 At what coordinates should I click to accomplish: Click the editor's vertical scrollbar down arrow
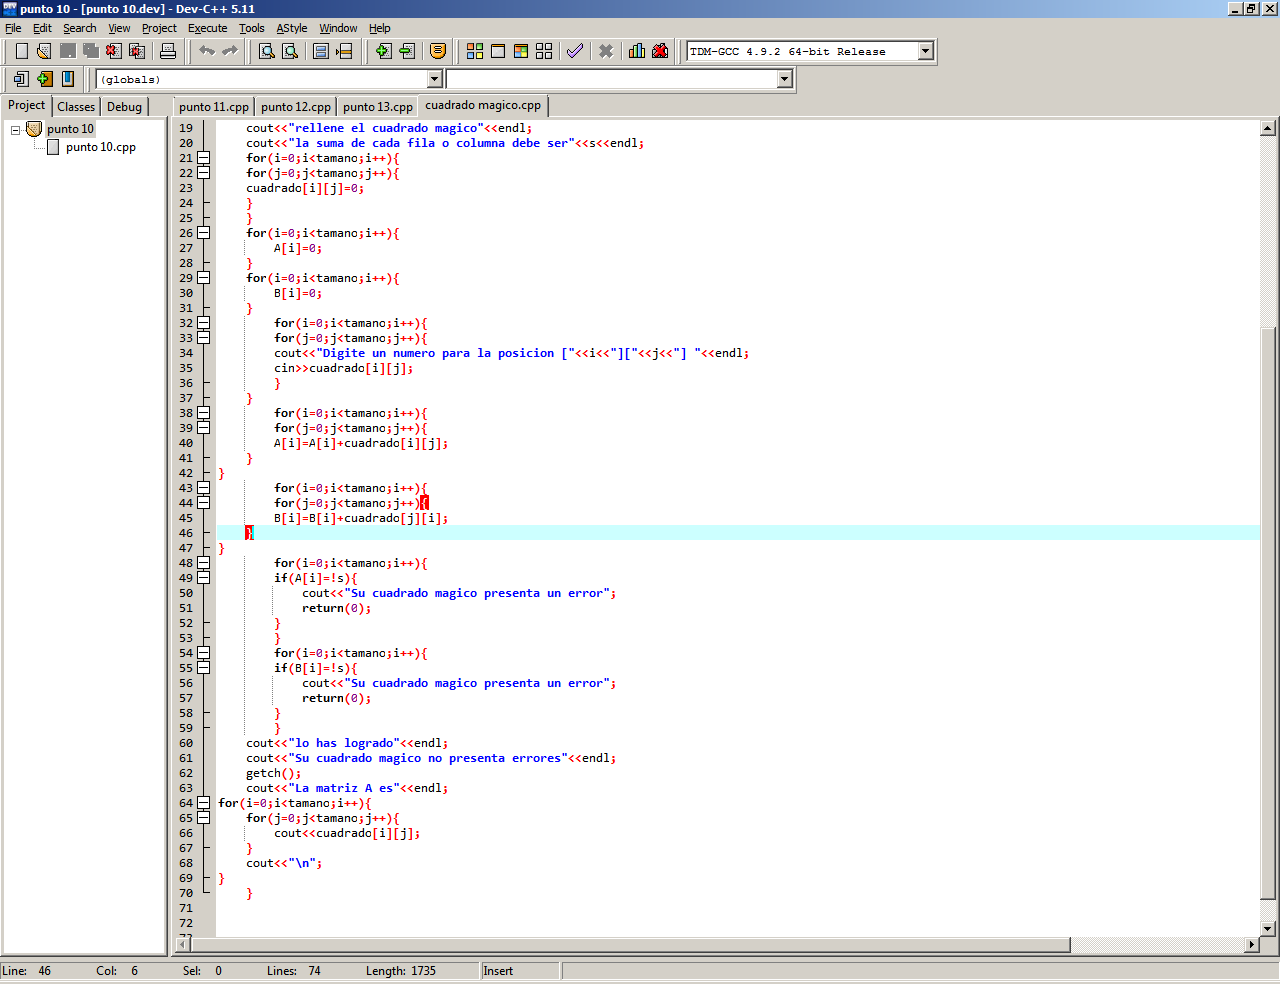[x=1268, y=929]
